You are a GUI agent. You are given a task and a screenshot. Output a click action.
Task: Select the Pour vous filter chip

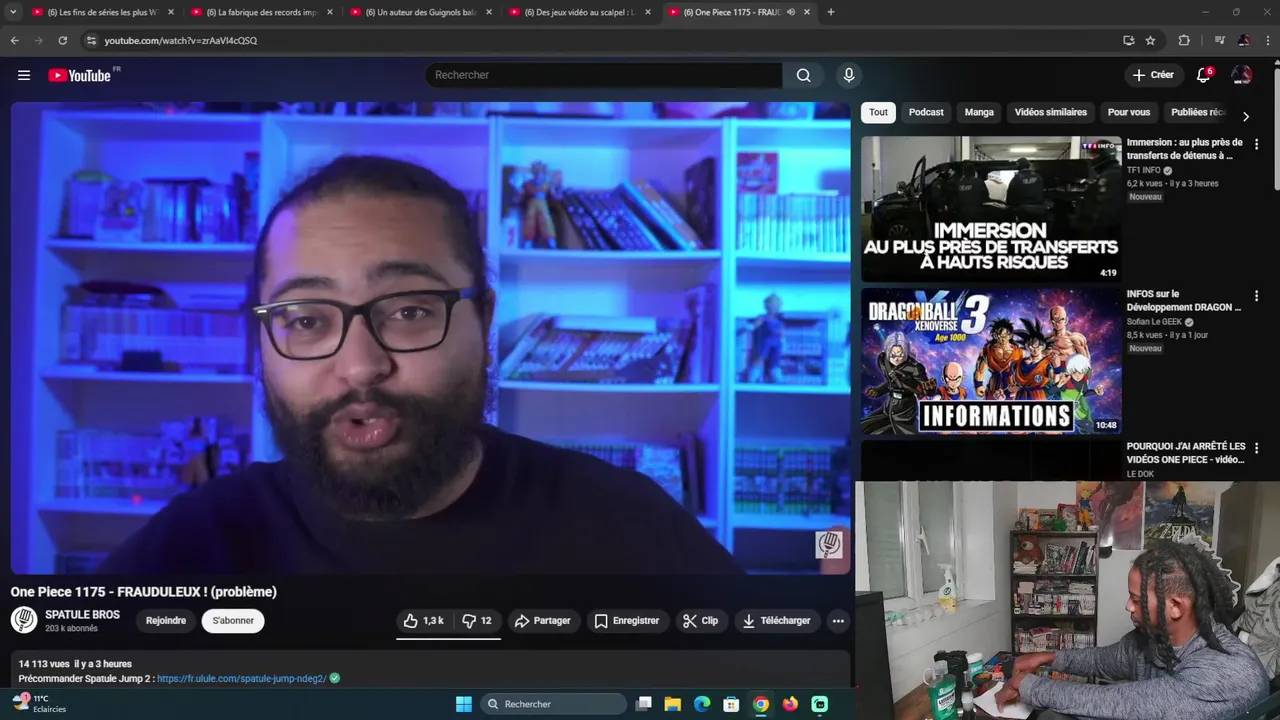coord(1129,112)
